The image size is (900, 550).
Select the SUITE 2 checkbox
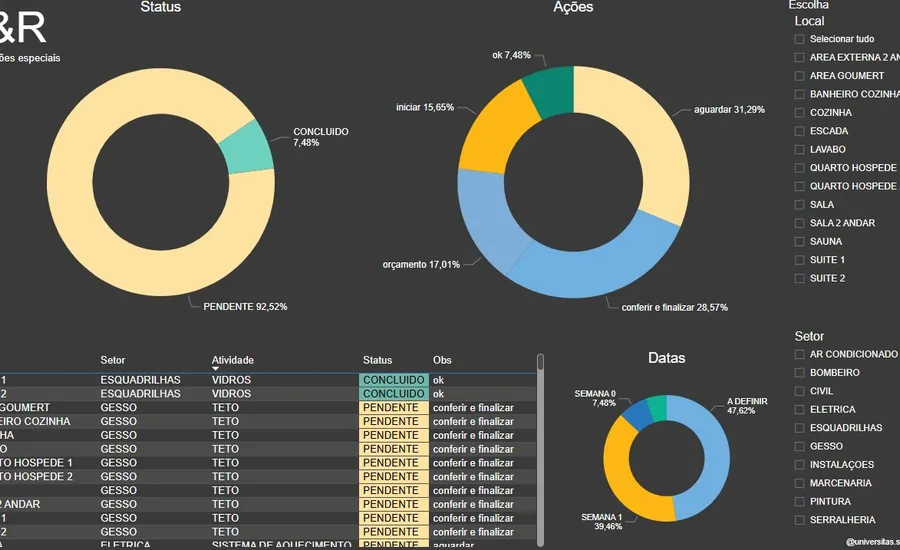(x=799, y=278)
